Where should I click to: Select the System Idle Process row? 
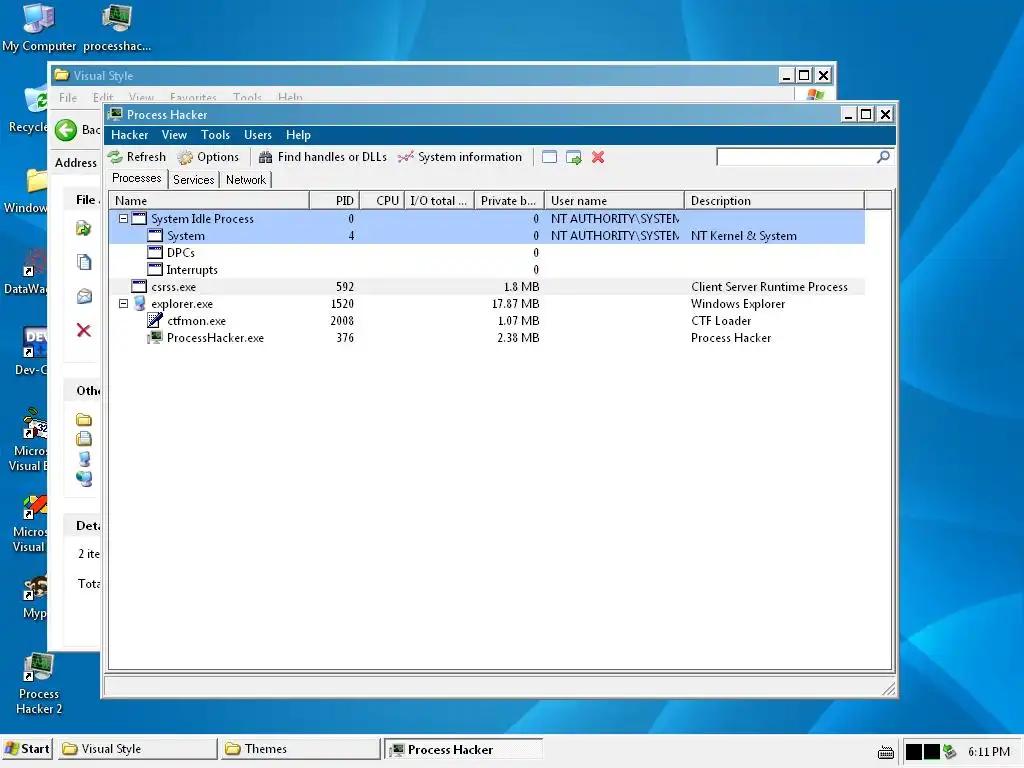[x=487, y=219]
